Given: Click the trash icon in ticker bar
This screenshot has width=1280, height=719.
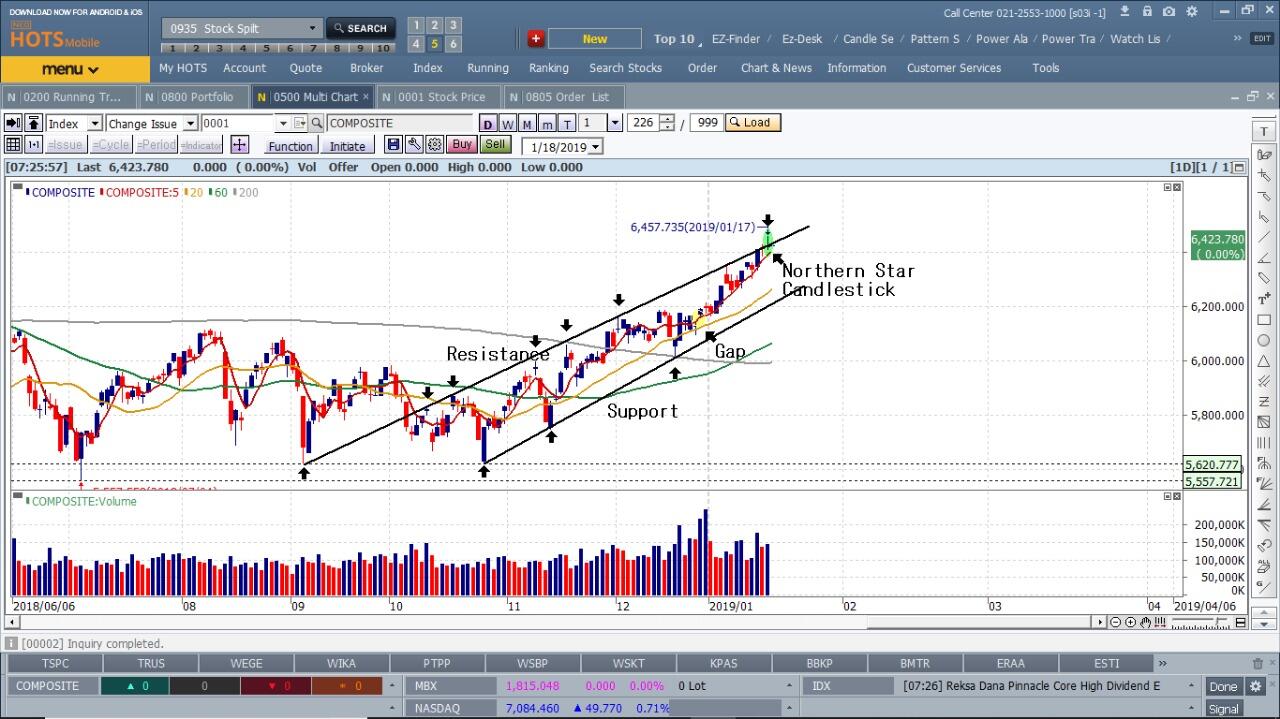Looking at the screenshot, I should (1258, 663).
